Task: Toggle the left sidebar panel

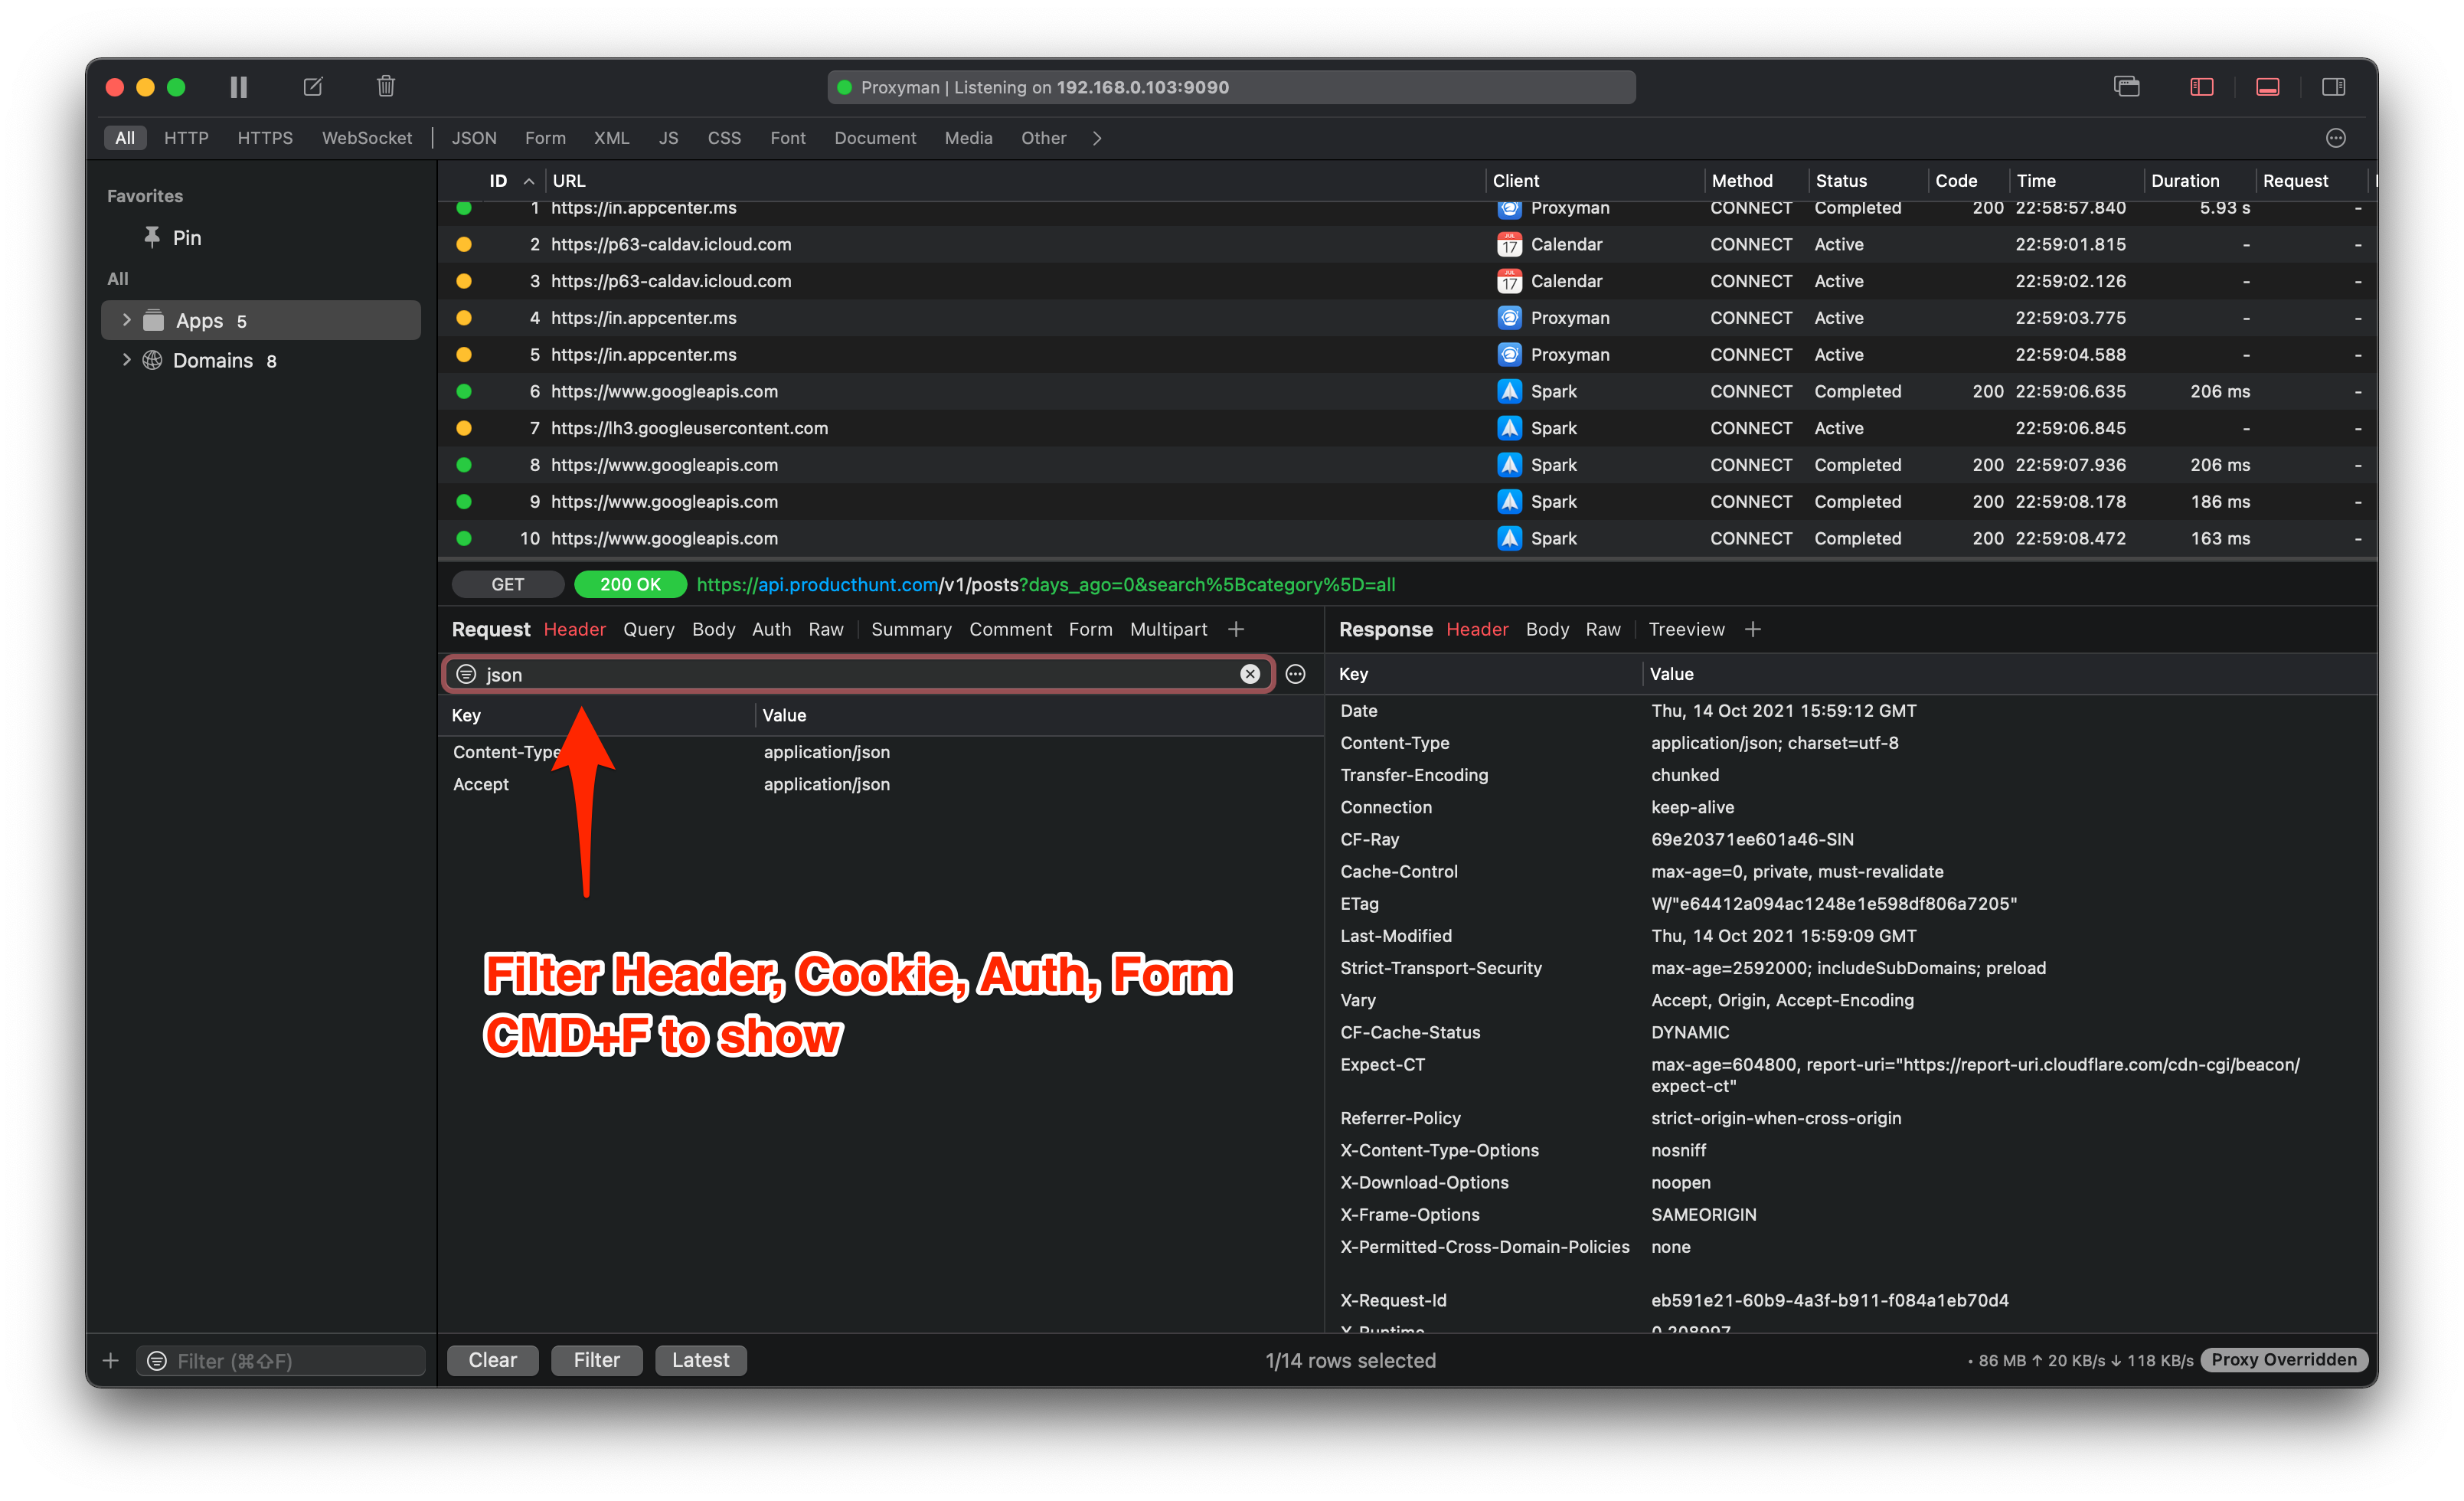Action: pyautogui.click(x=2201, y=87)
